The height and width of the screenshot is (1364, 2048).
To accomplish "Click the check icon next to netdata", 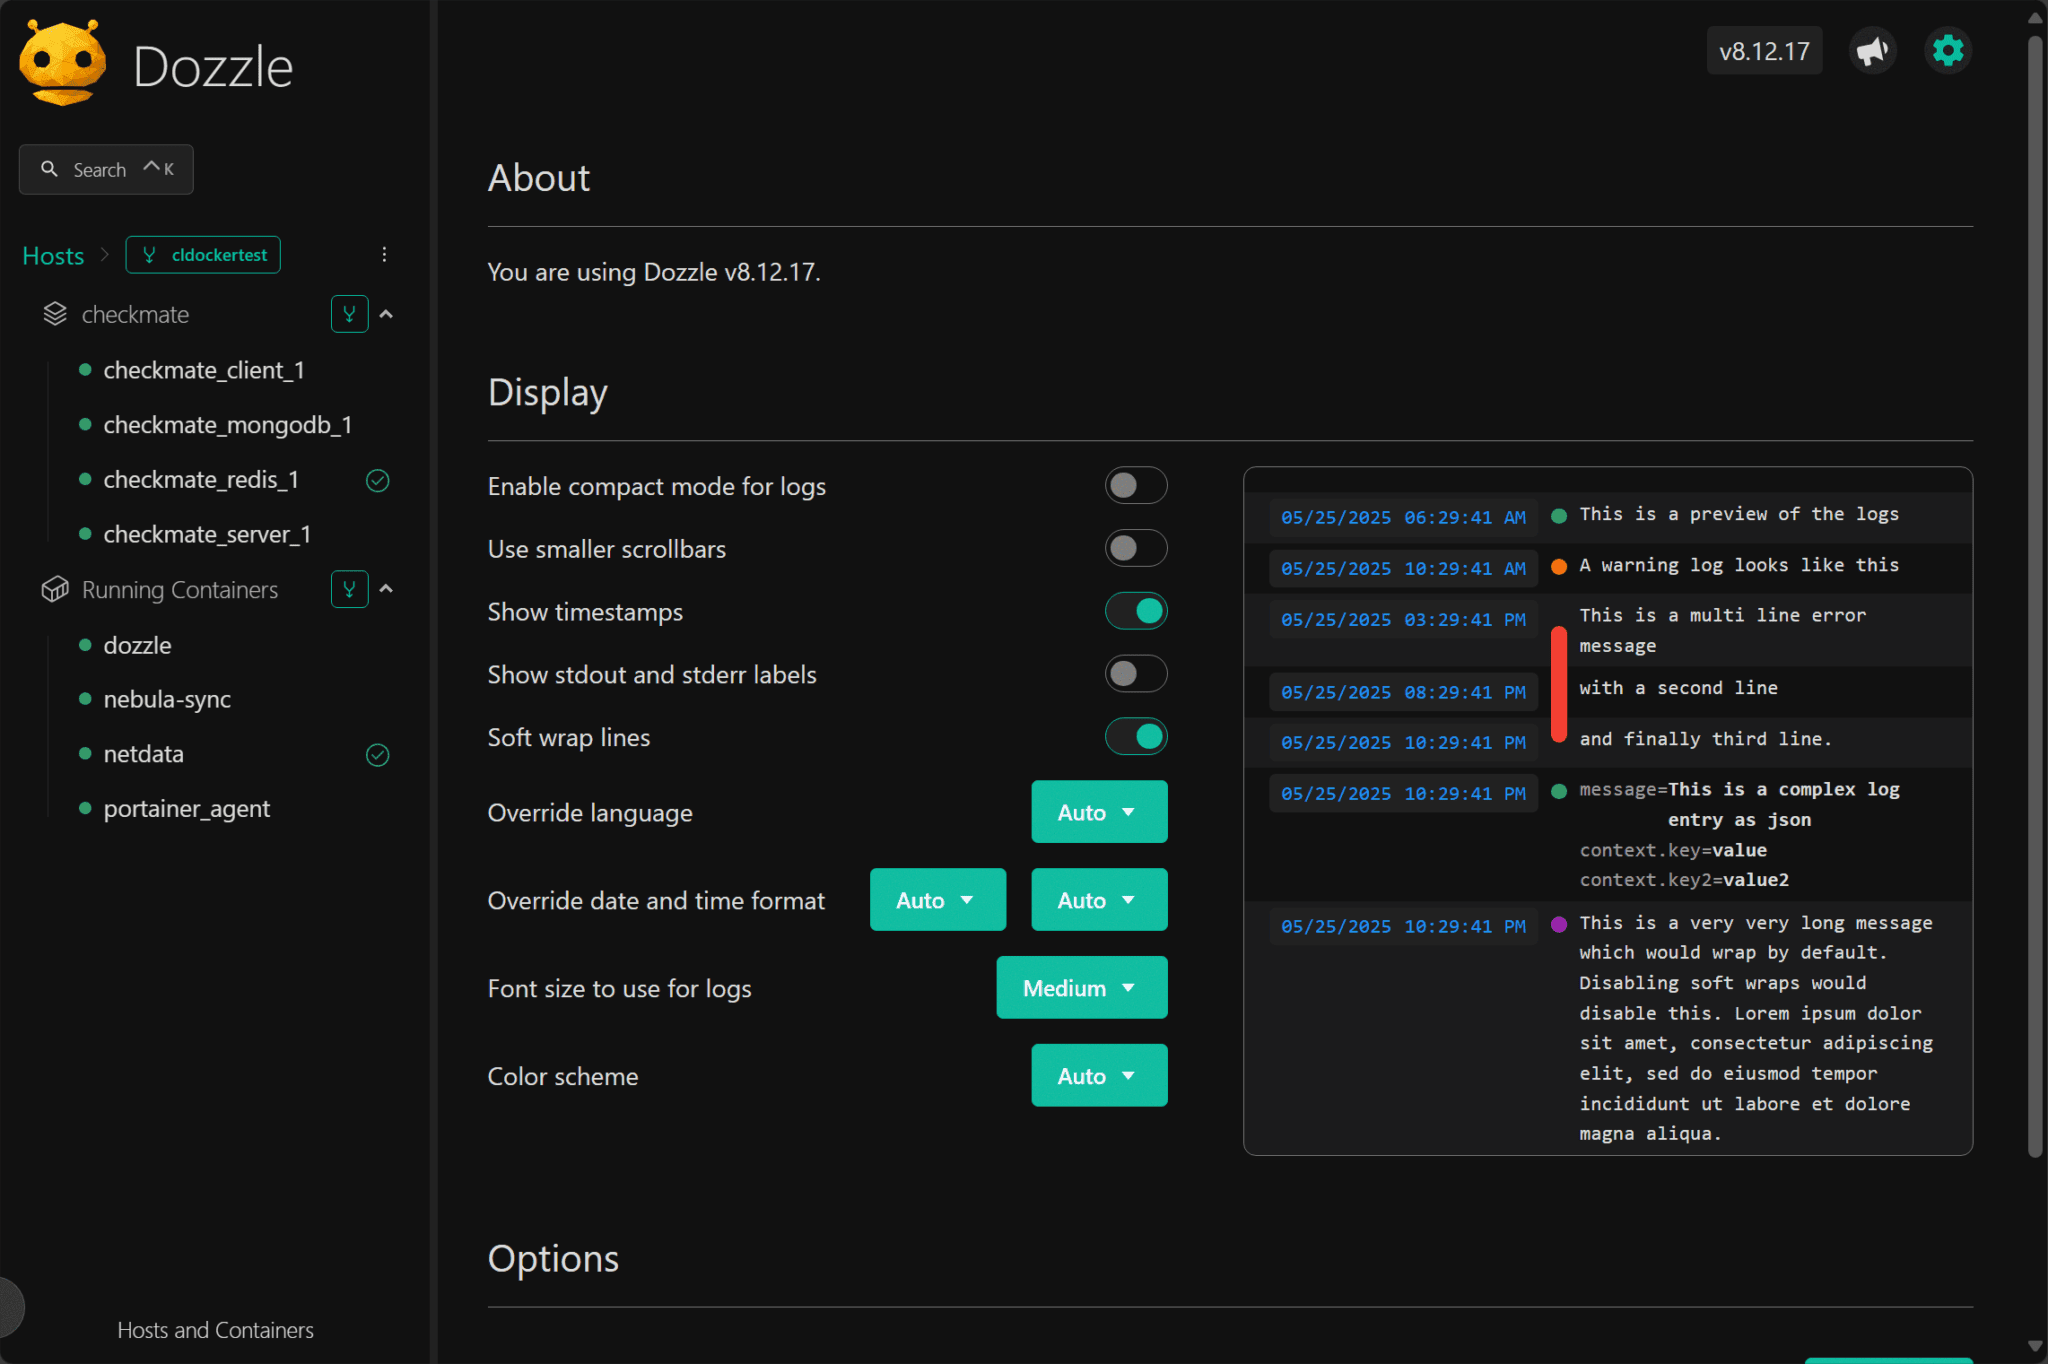I will tap(378, 754).
